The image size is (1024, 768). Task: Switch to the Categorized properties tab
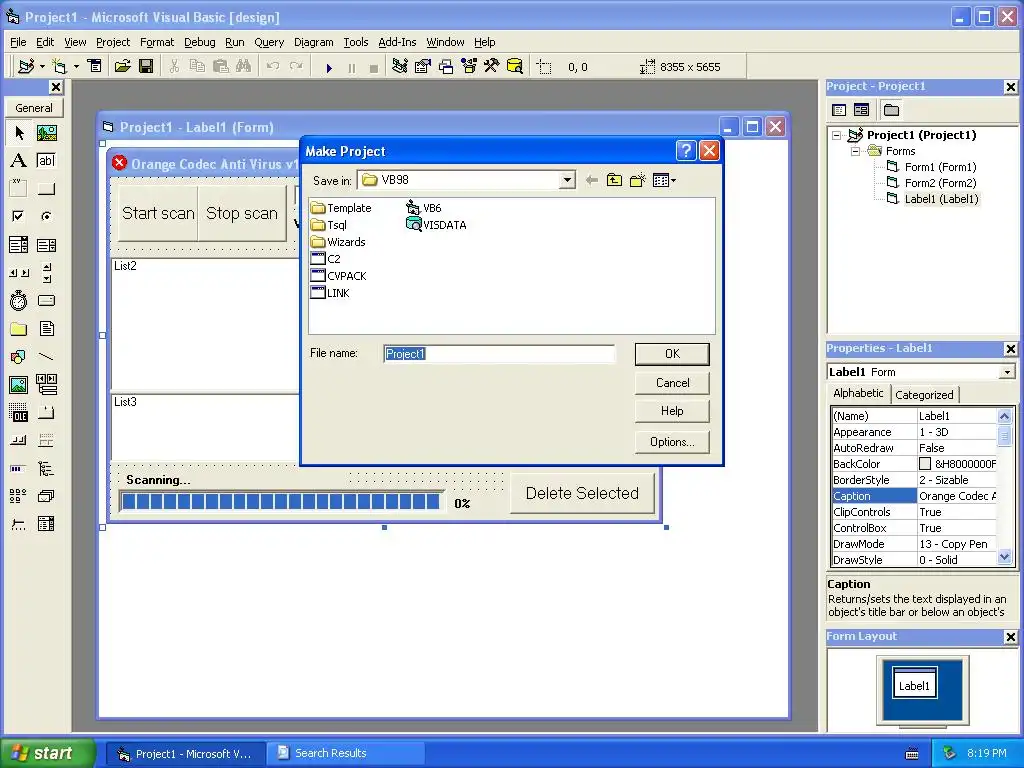point(924,394)
